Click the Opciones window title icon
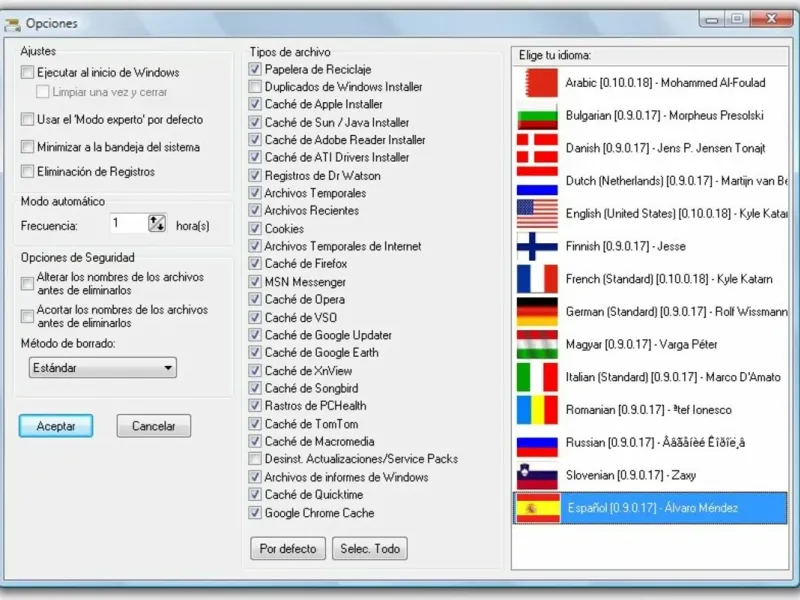 pos(12,24)
